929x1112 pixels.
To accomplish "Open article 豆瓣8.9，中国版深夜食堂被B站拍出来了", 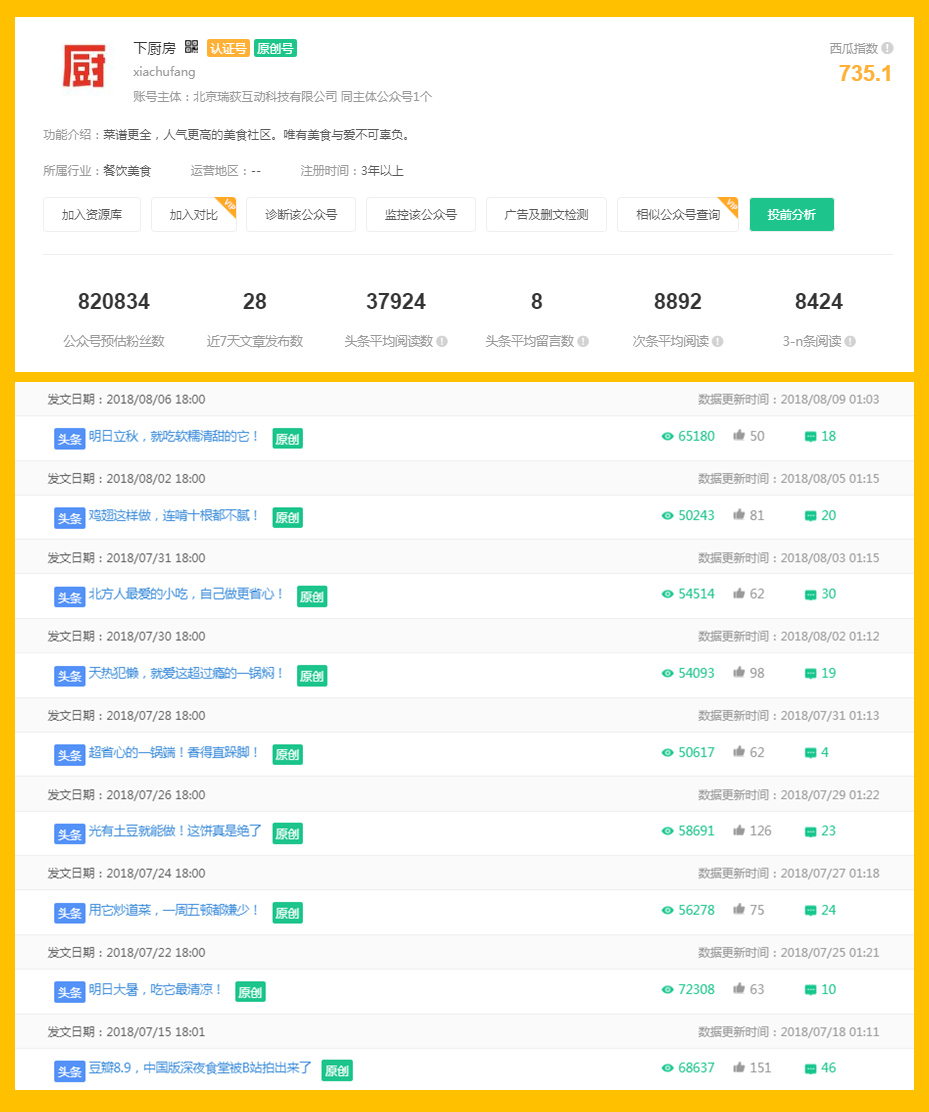I will pyautogui.click(x=200, y=1068).
